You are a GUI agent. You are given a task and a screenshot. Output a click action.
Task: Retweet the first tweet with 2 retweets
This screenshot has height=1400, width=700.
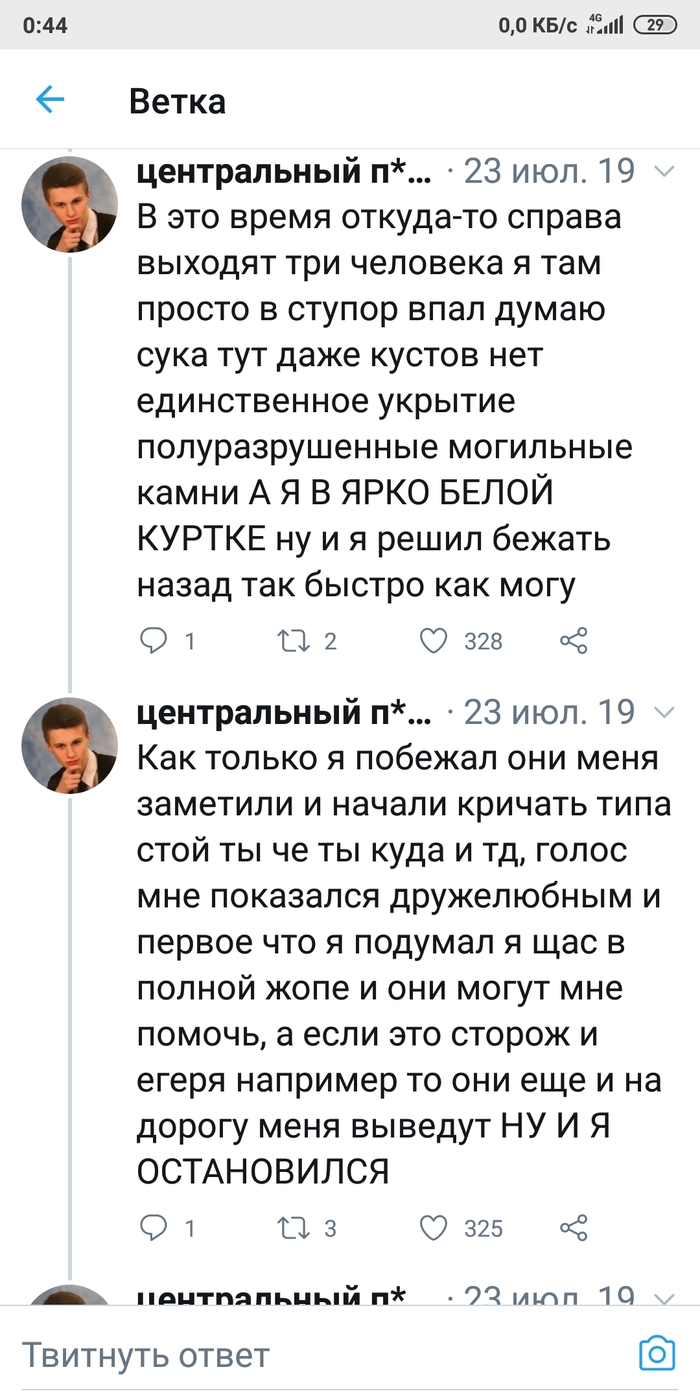point(292,641)
